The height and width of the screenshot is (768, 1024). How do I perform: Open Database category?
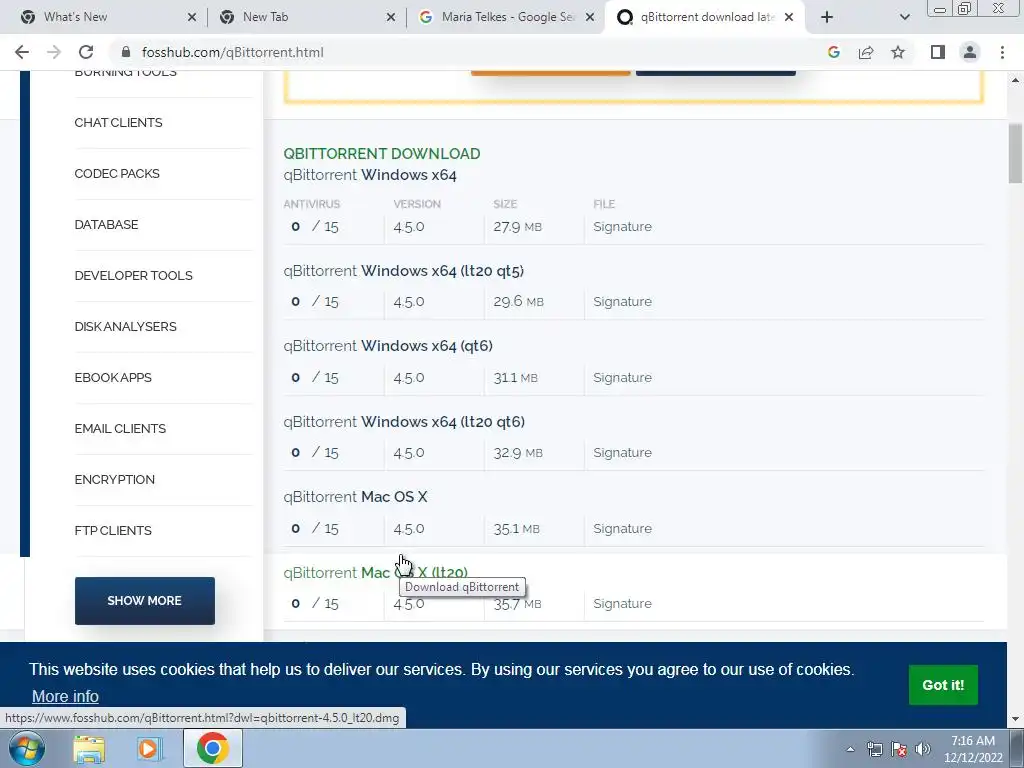tap(106, 225)
